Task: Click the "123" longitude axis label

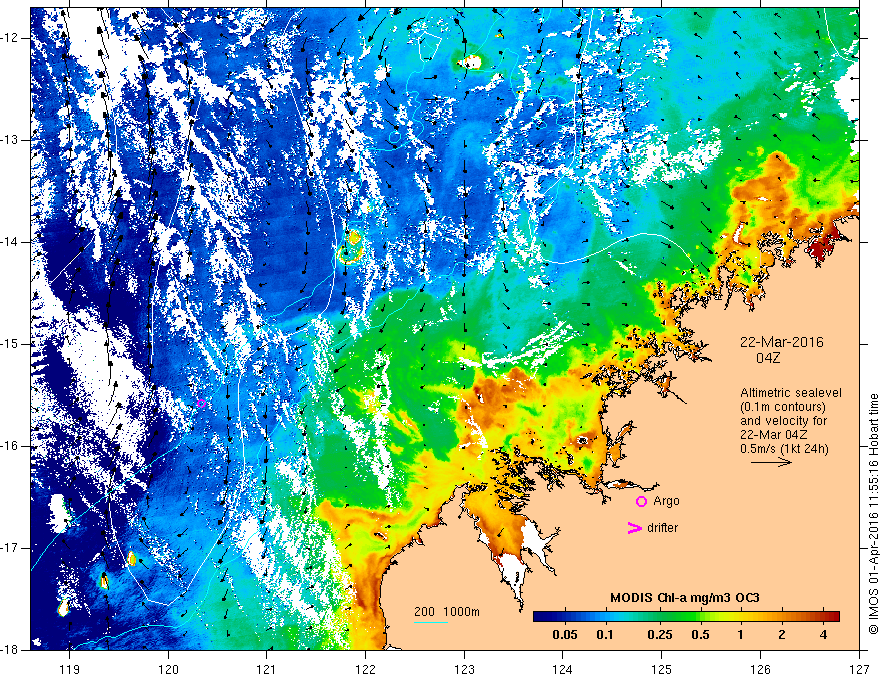Action: [x=464, y=669]
